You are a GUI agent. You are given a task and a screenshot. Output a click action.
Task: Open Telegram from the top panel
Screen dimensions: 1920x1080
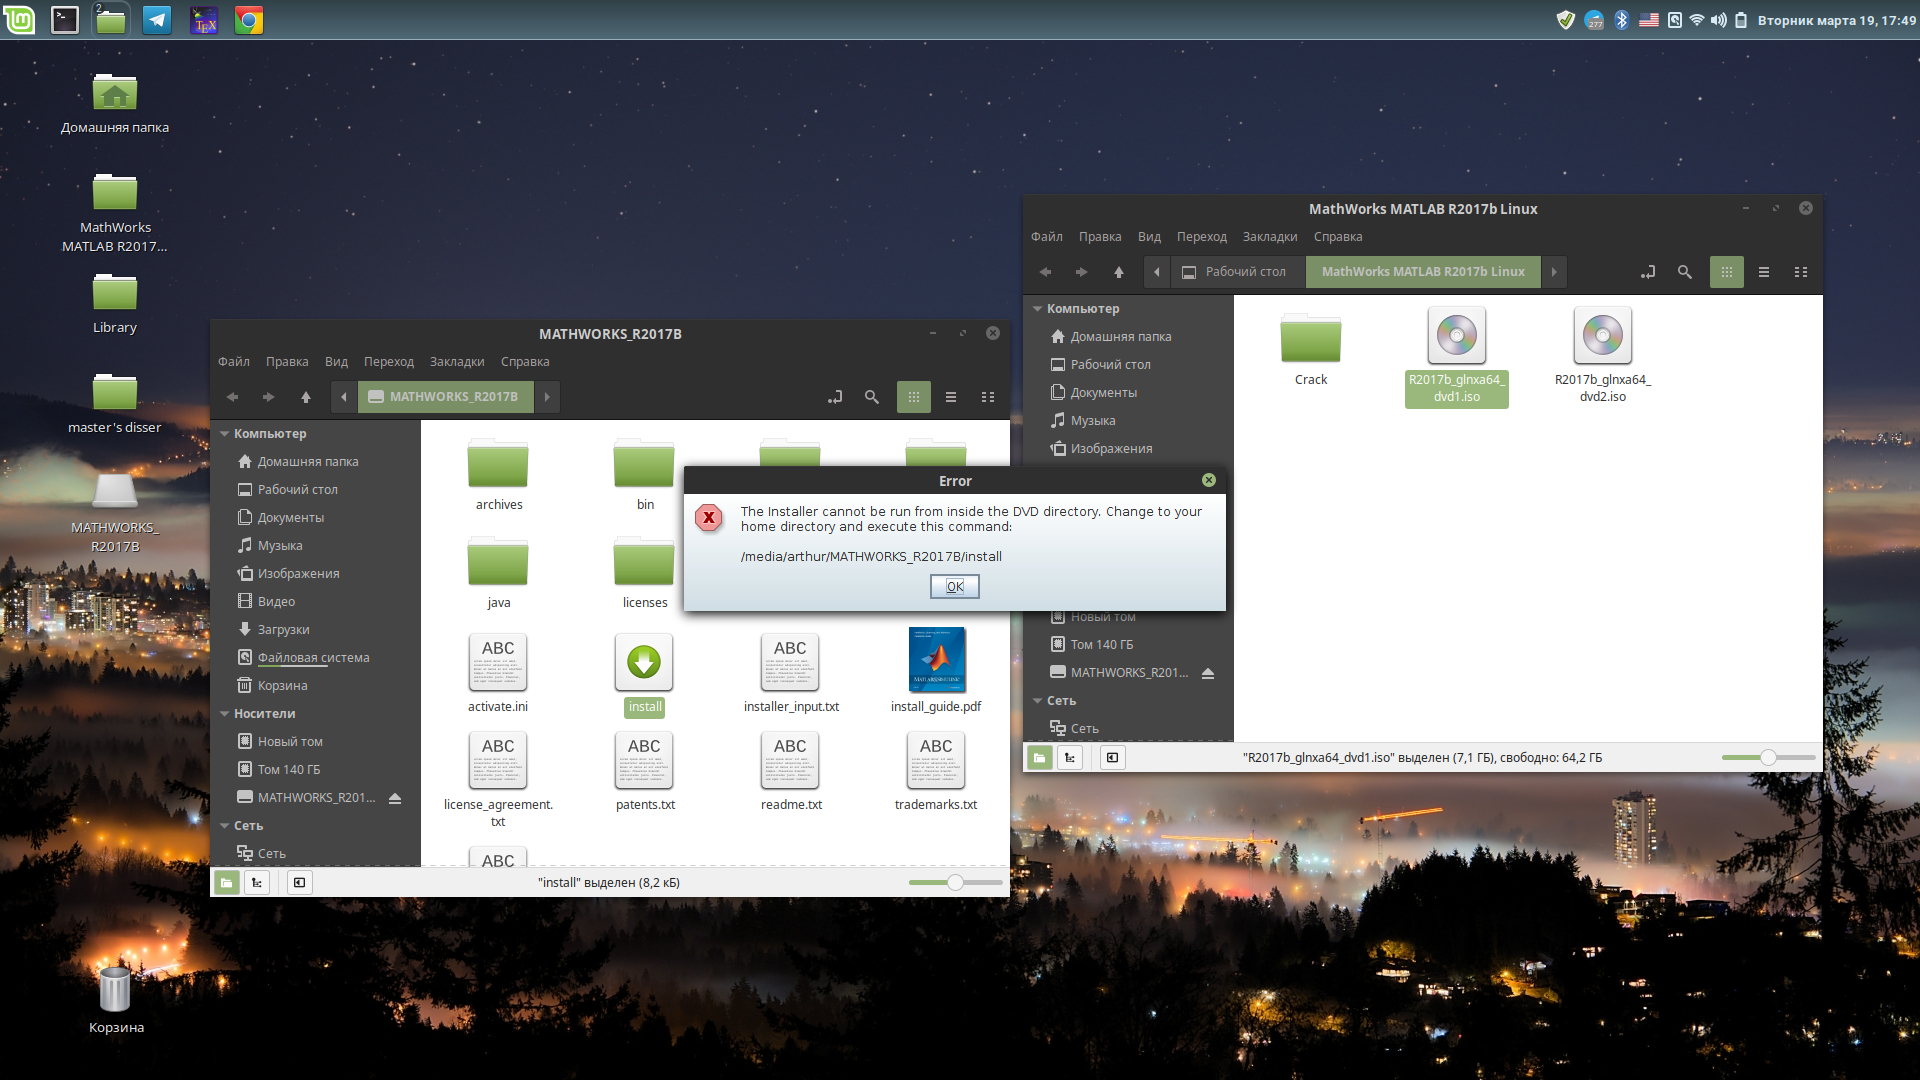pos(157,19)
